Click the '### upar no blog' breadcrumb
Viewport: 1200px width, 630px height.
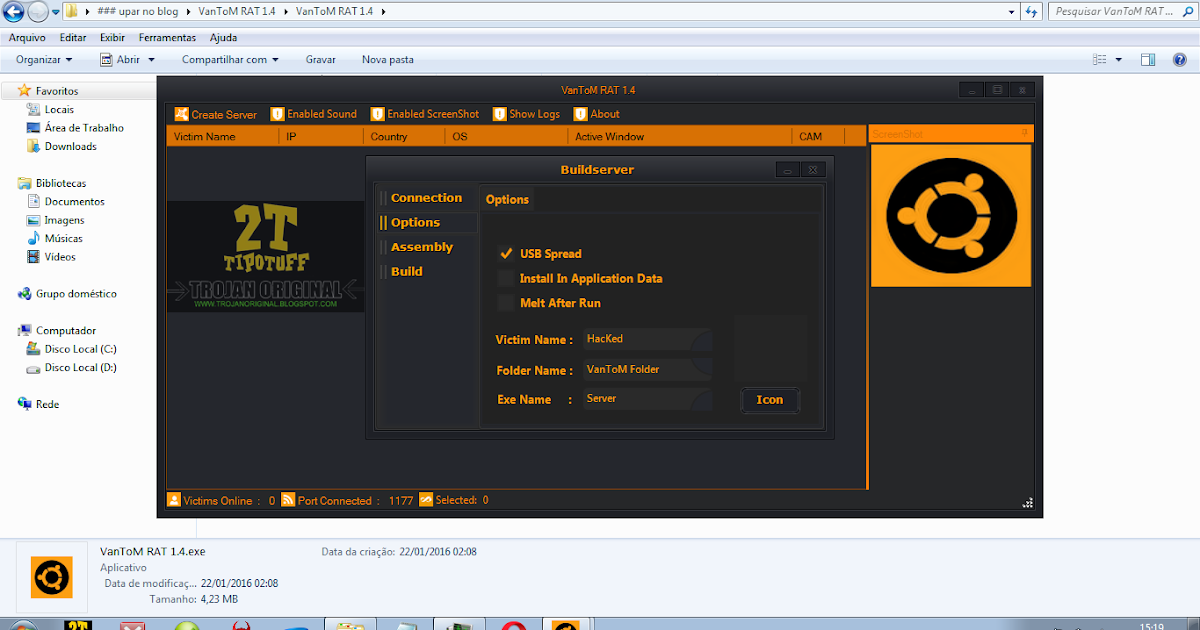(x=139, y=12)
